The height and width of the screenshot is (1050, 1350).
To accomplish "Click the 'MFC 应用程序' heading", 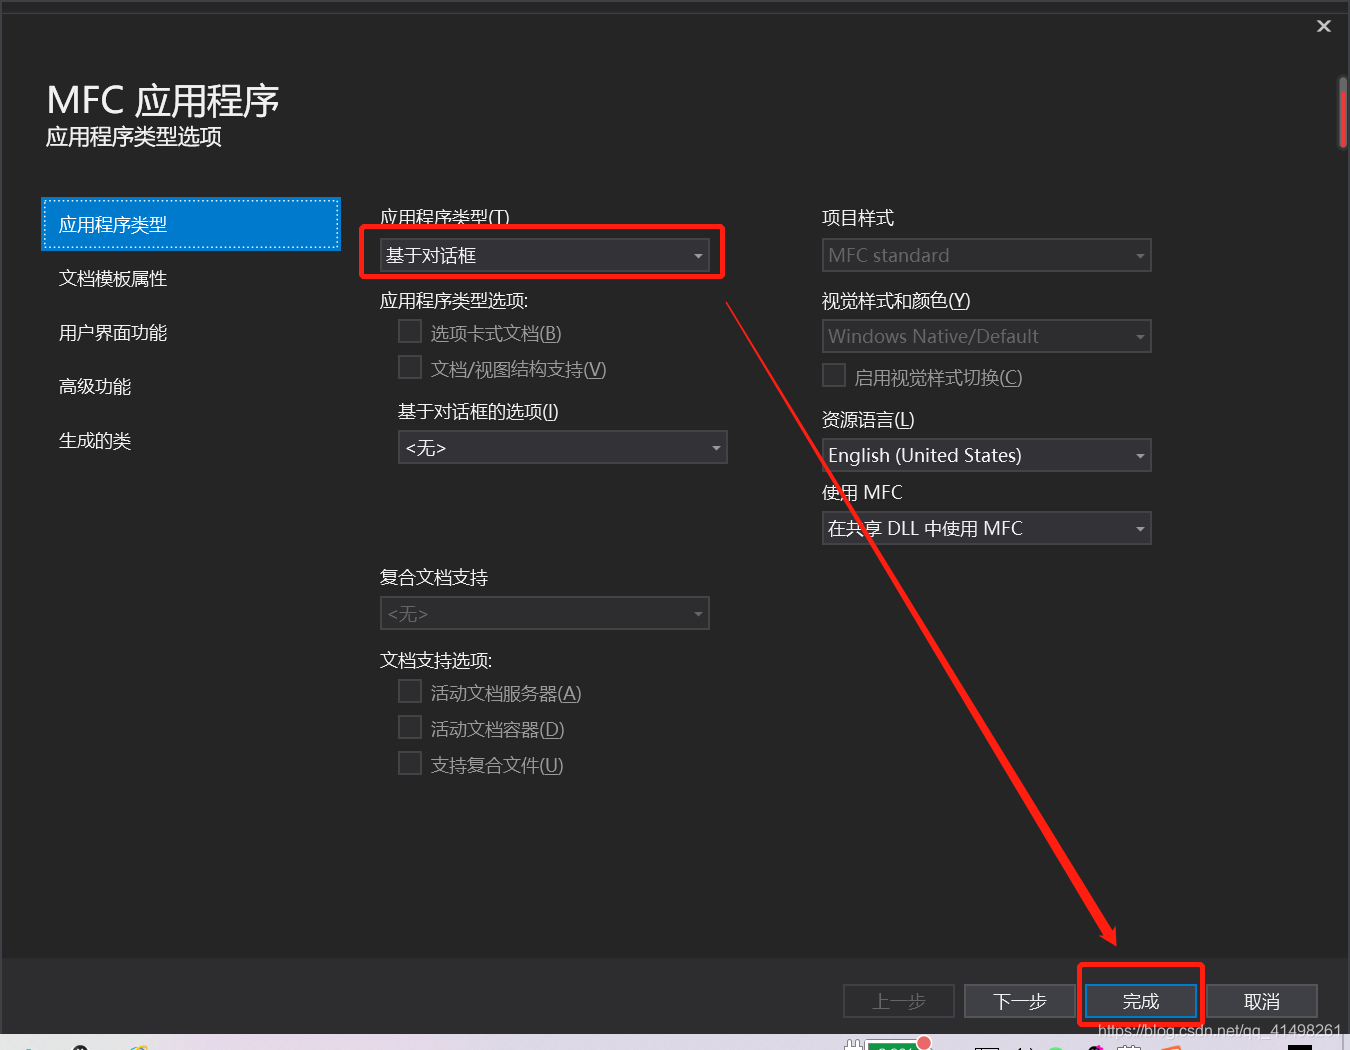I will pos(163,101).
